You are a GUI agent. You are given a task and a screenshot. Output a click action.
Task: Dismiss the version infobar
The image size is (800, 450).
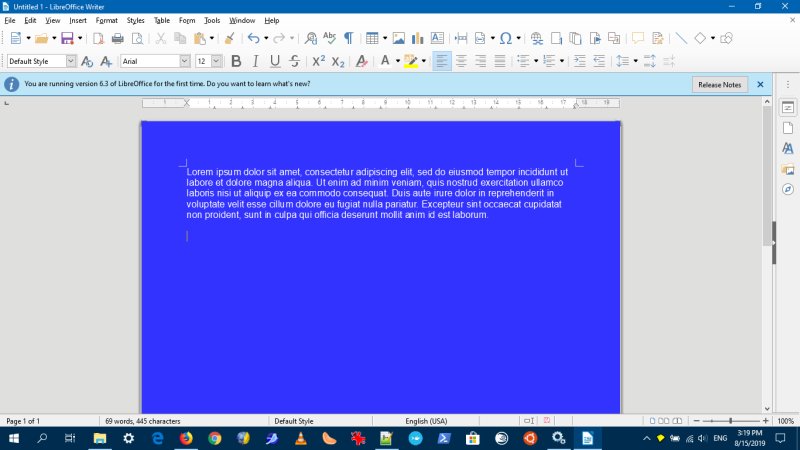pos(760,85)
